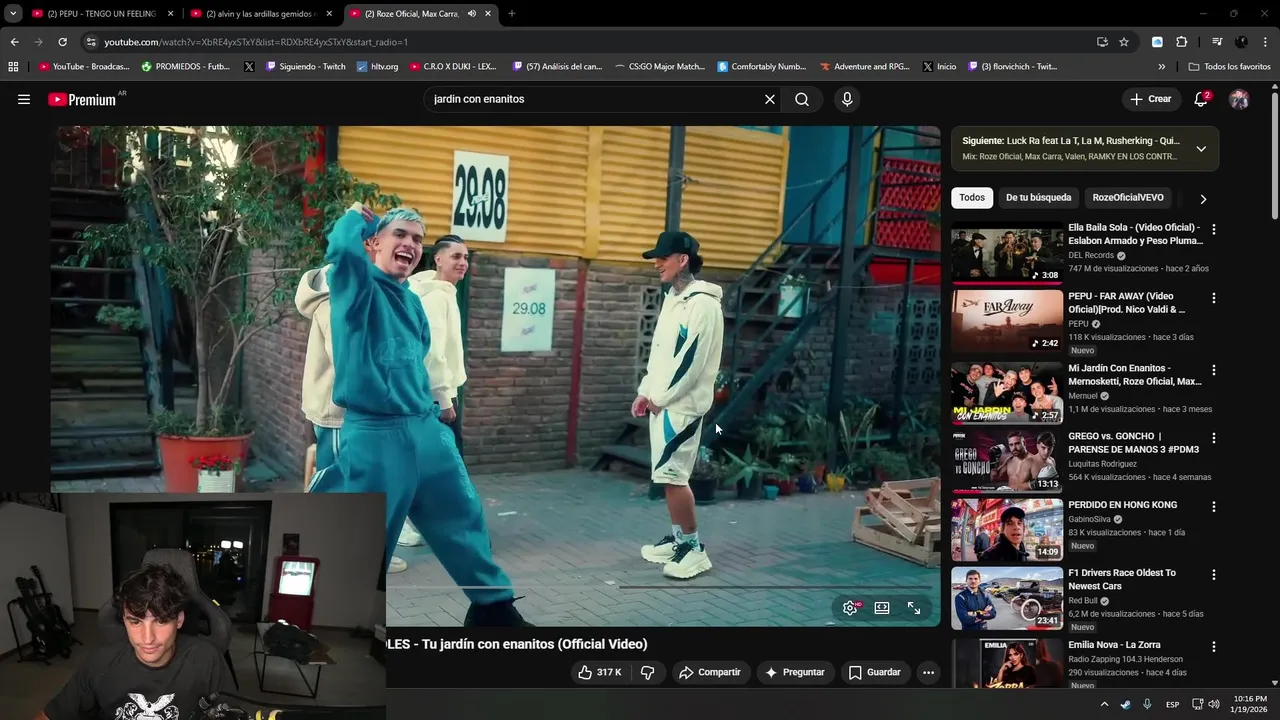The width and height of the screenshot is (1280, 720).
Task: Clear the search box text
Action: pos(770,99)
